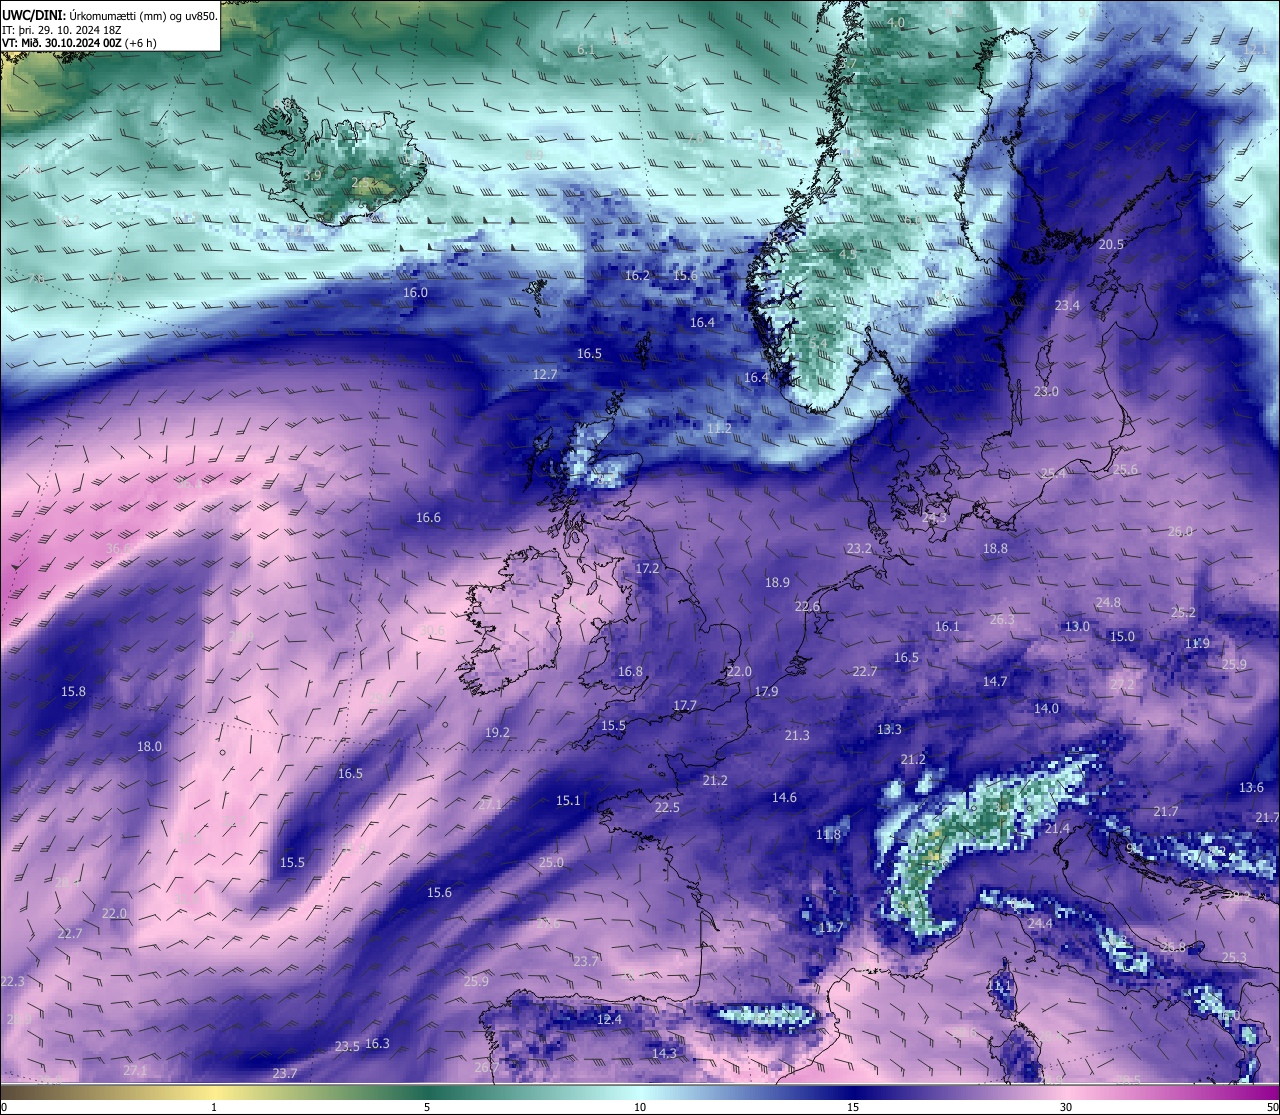Select the 19.2 value southwest of Ireland
The image size is (1280, 1115).
pyautogui.click(x=497, y=732)
